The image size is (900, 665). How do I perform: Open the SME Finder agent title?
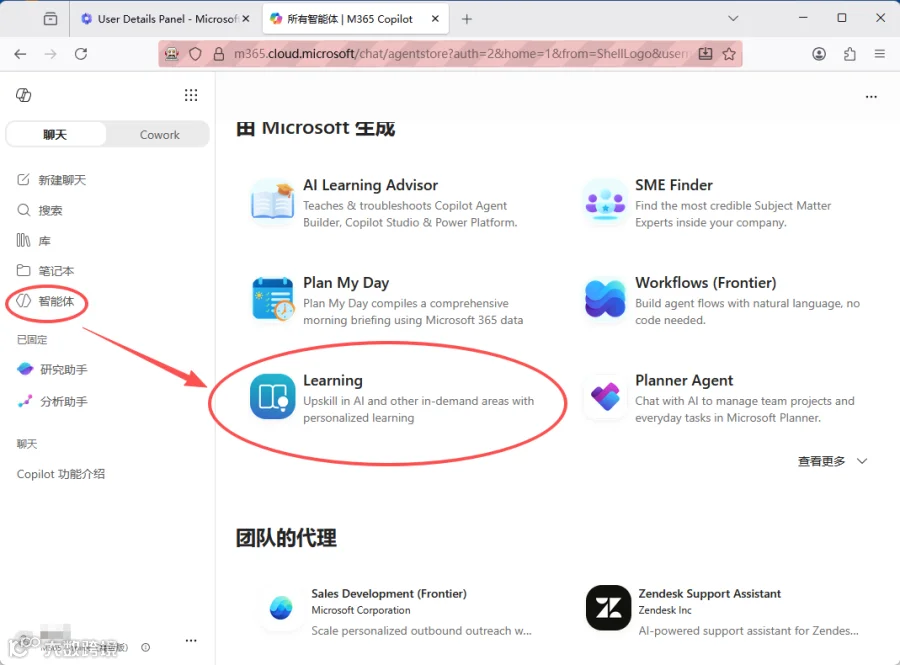pyautogui.click(x=674, y=185)
